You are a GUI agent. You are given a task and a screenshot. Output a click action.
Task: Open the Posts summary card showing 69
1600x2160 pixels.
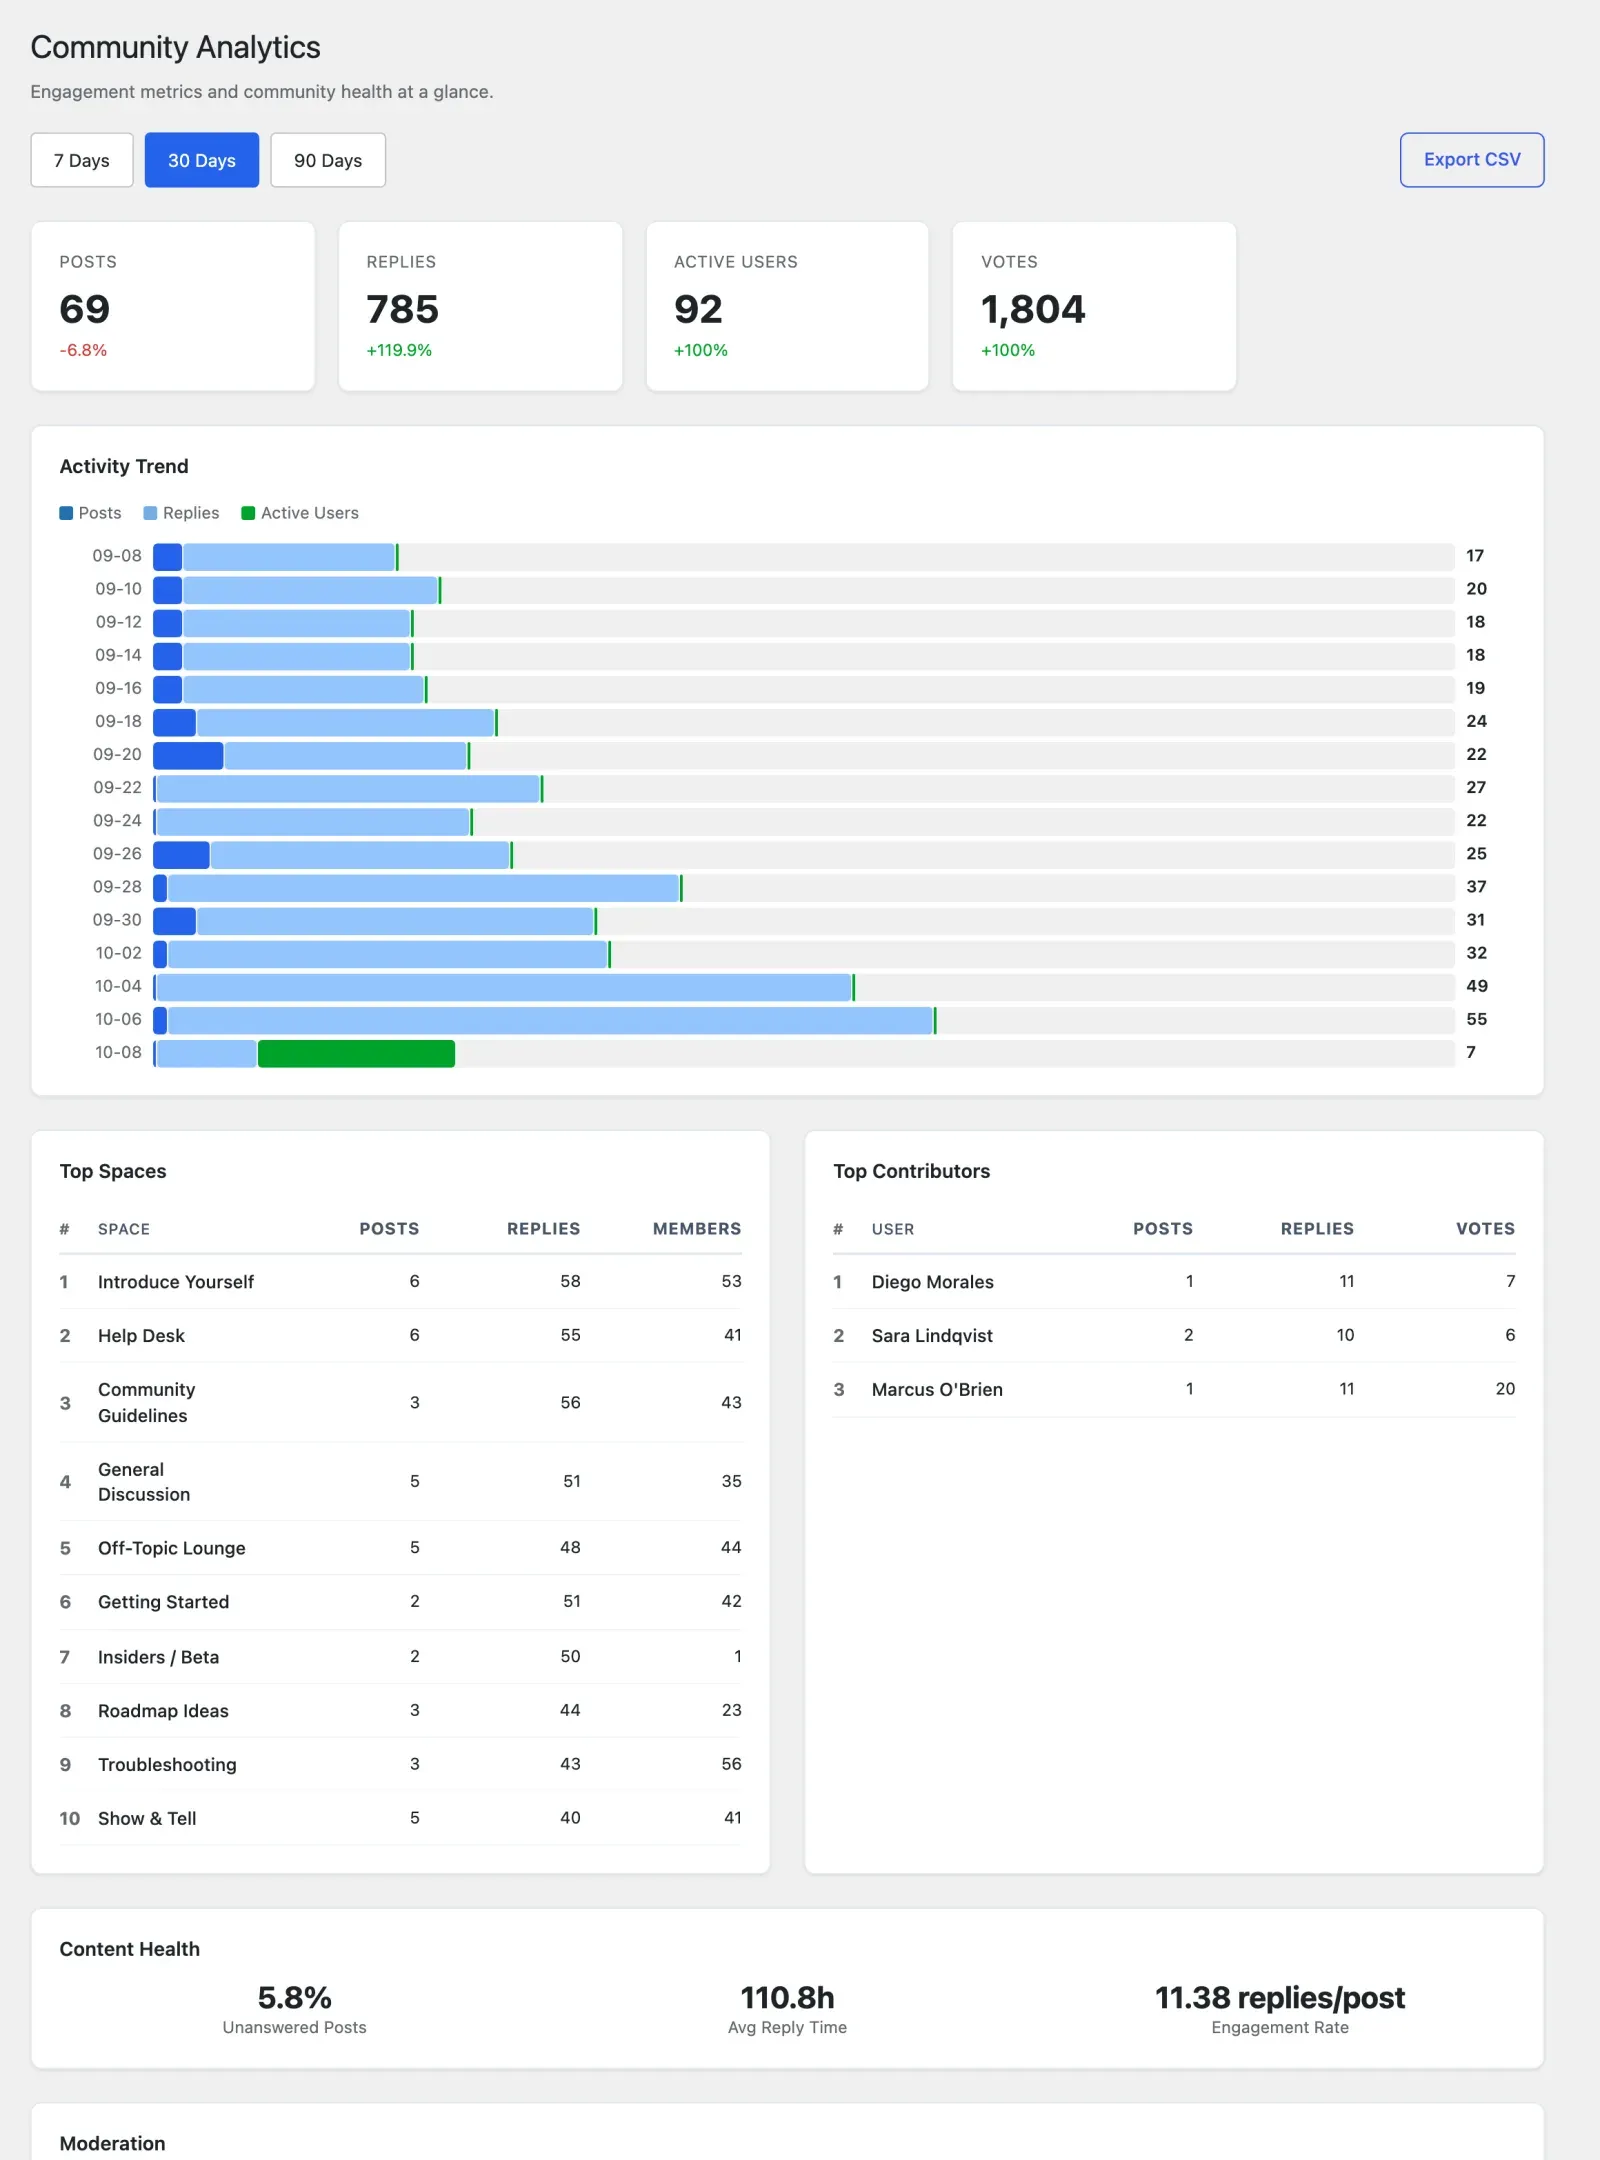click(x=173, y=306)
